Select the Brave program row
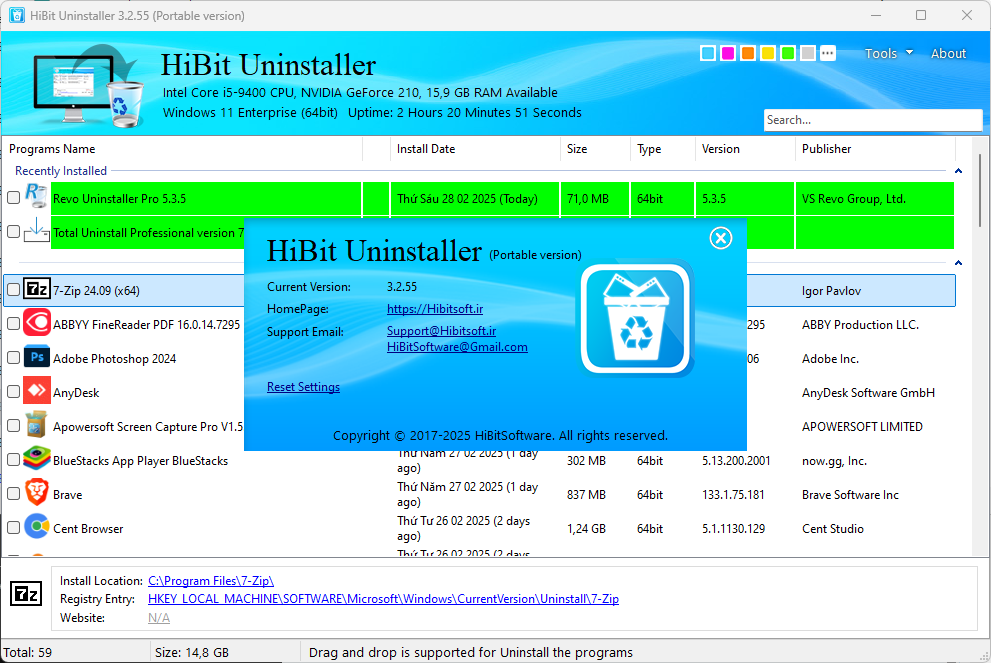Screen dimensions: 991x663 click(479, 494)
